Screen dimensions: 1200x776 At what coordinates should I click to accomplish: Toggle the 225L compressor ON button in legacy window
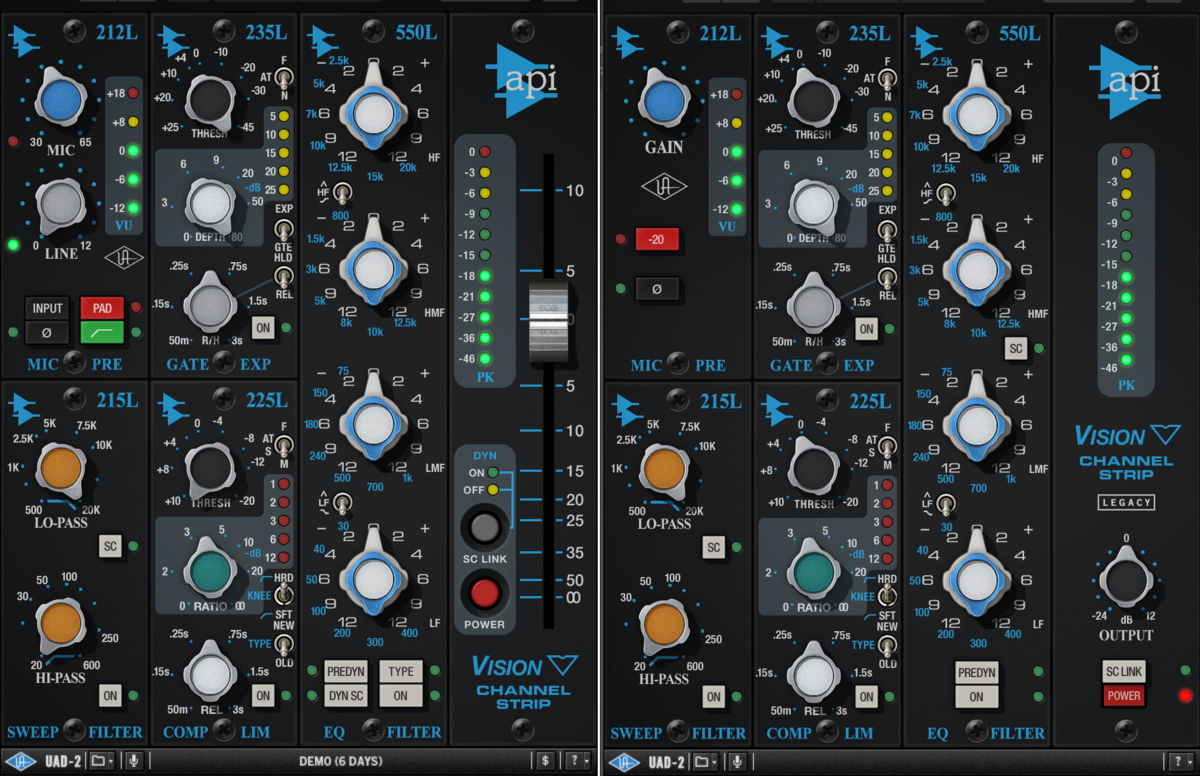(866, 696)
